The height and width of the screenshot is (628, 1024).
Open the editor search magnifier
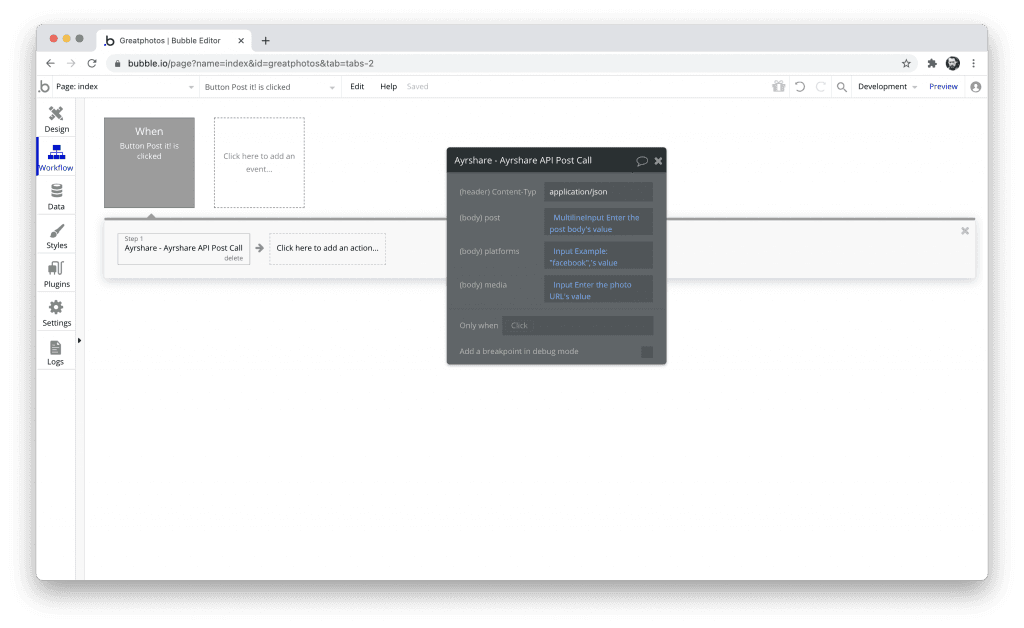click(842, 87)
